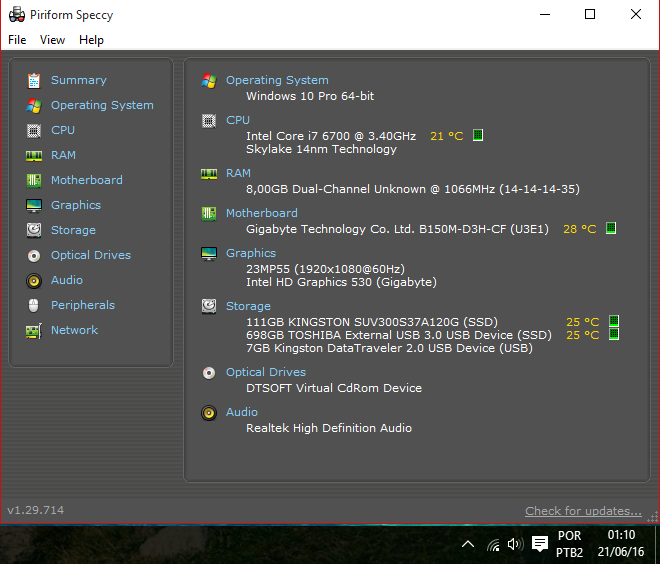Open the Help menu
Screen dimensions: 660x564
pyautogui.click(x=91, y=40)
